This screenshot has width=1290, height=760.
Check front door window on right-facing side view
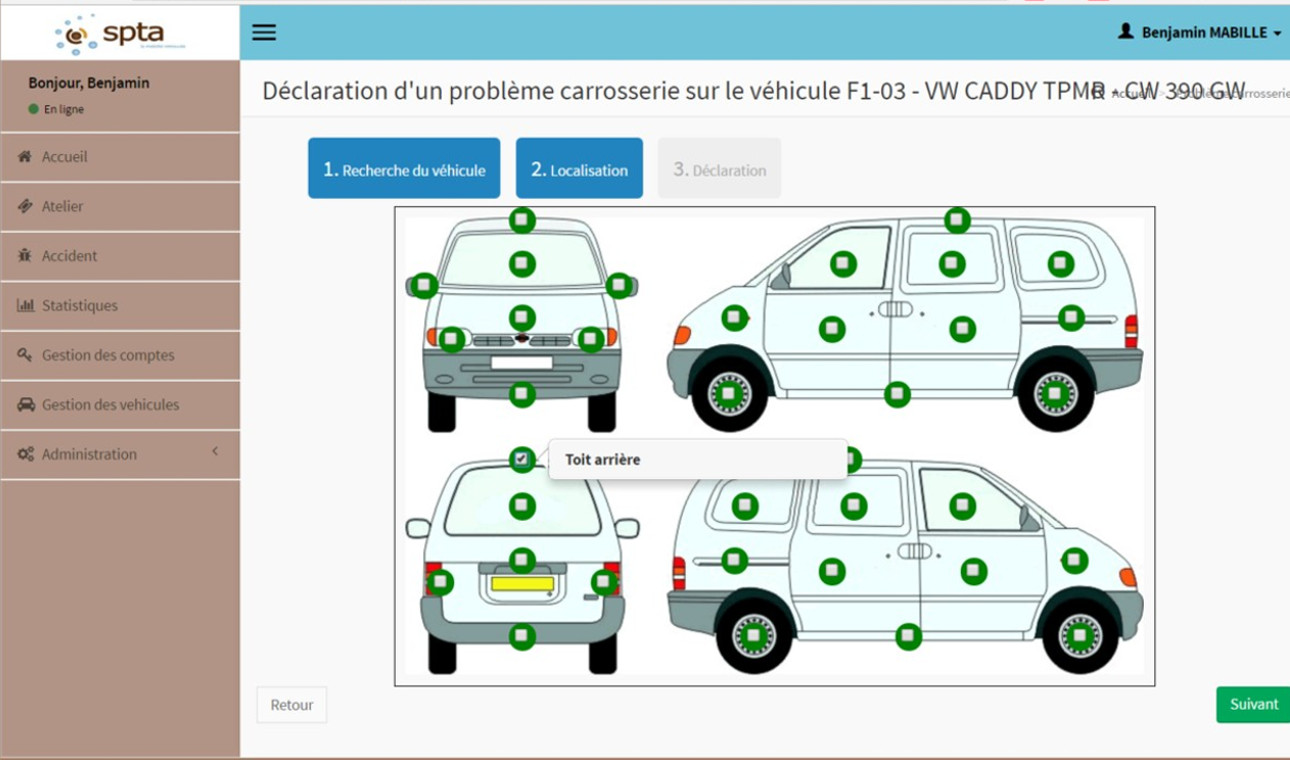click(962, 506)
